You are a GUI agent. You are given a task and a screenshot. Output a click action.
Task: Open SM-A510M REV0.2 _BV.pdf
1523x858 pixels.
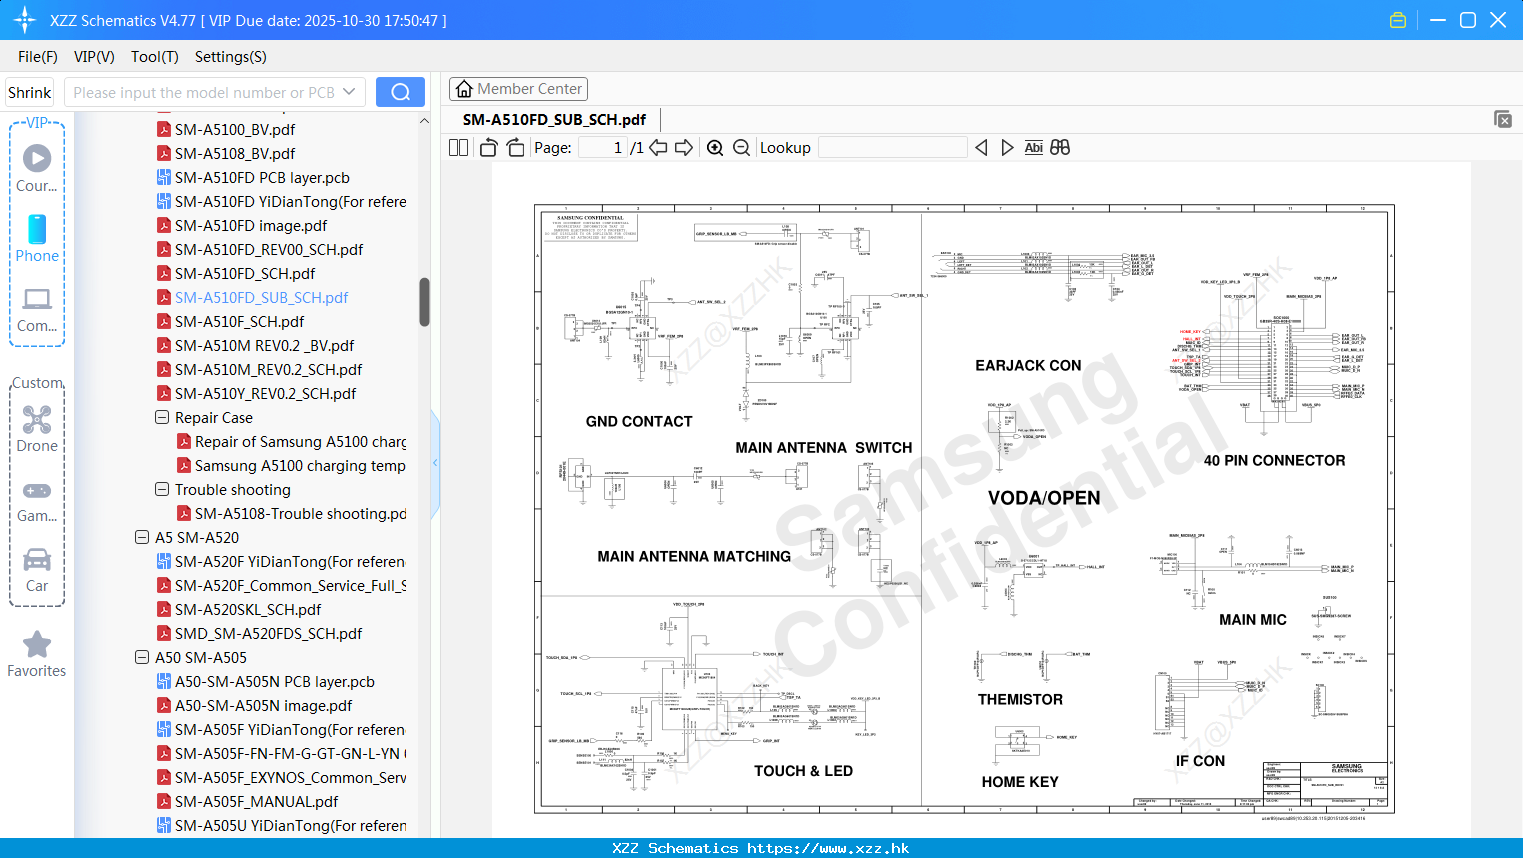coord(256,345)
